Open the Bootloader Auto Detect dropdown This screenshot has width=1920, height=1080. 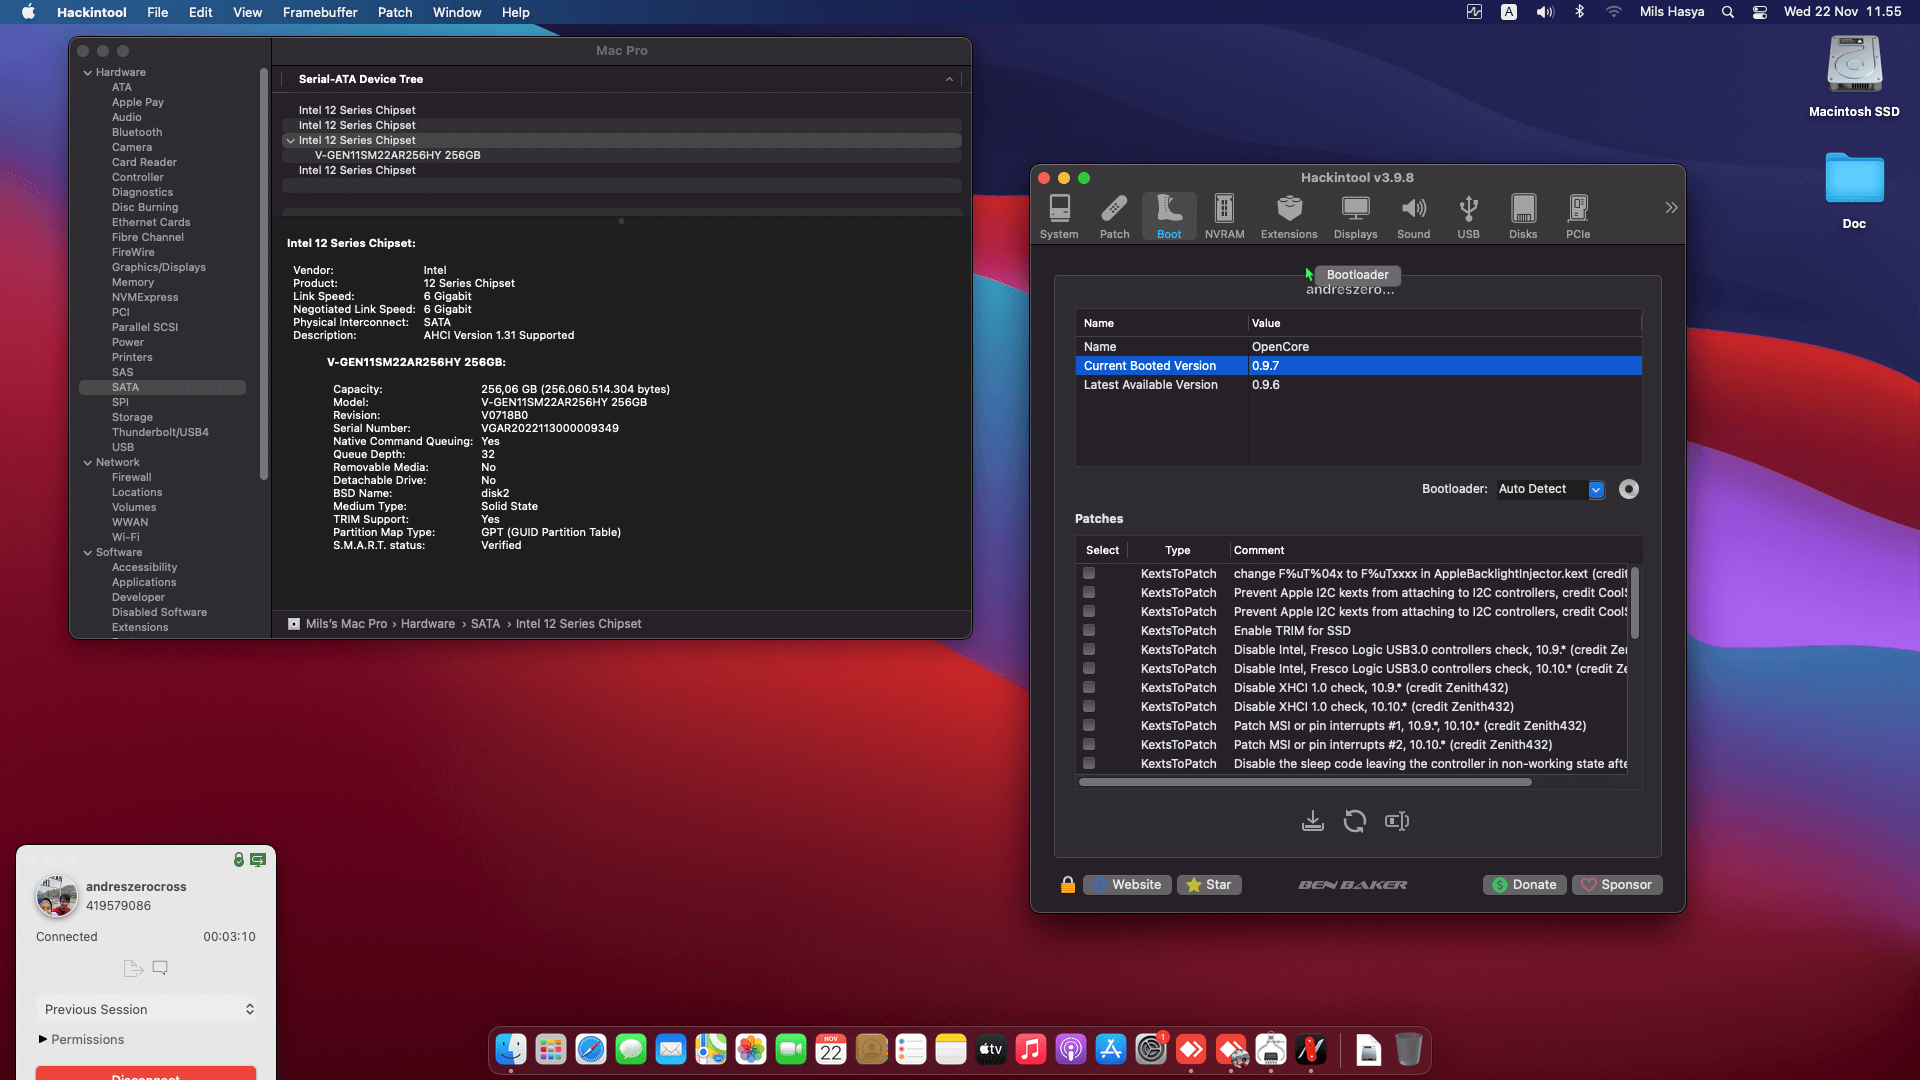[x=1550, y=489]
